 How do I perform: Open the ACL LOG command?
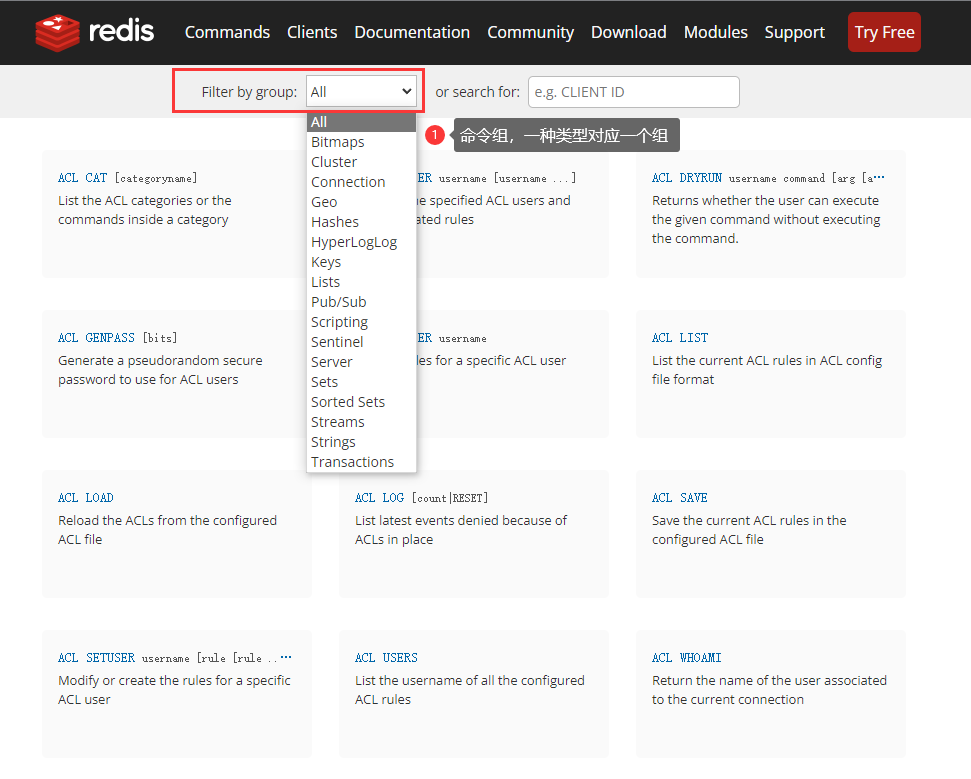click(x=380, y=498)
